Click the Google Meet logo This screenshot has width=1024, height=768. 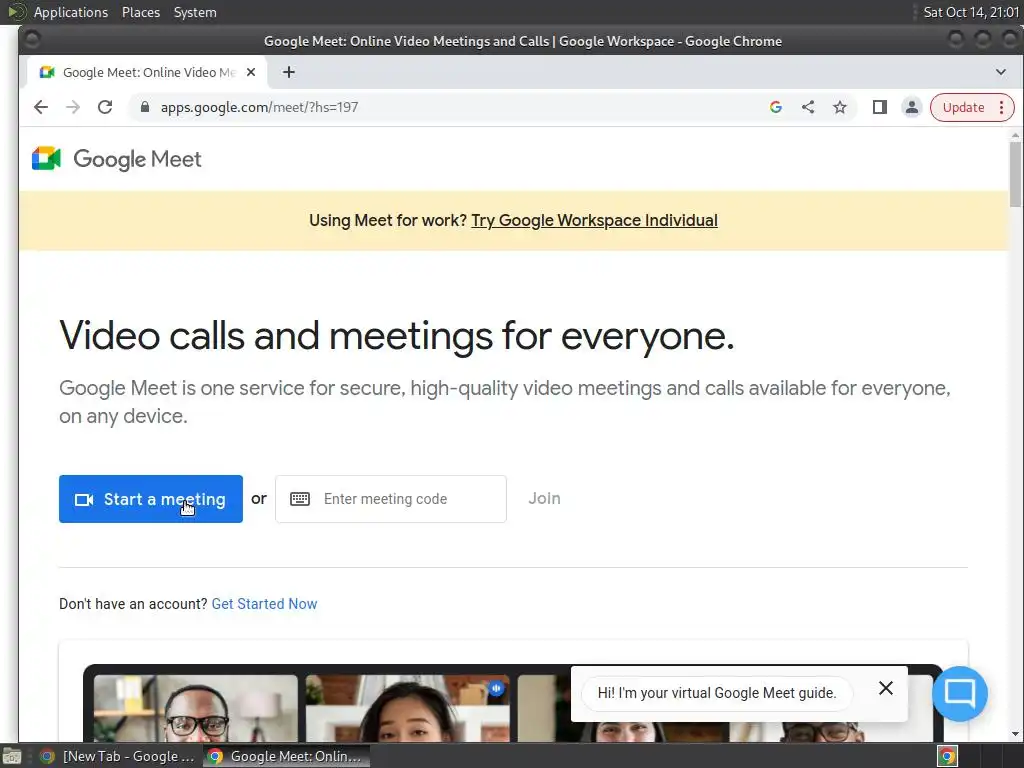click(x=117, y=159)
